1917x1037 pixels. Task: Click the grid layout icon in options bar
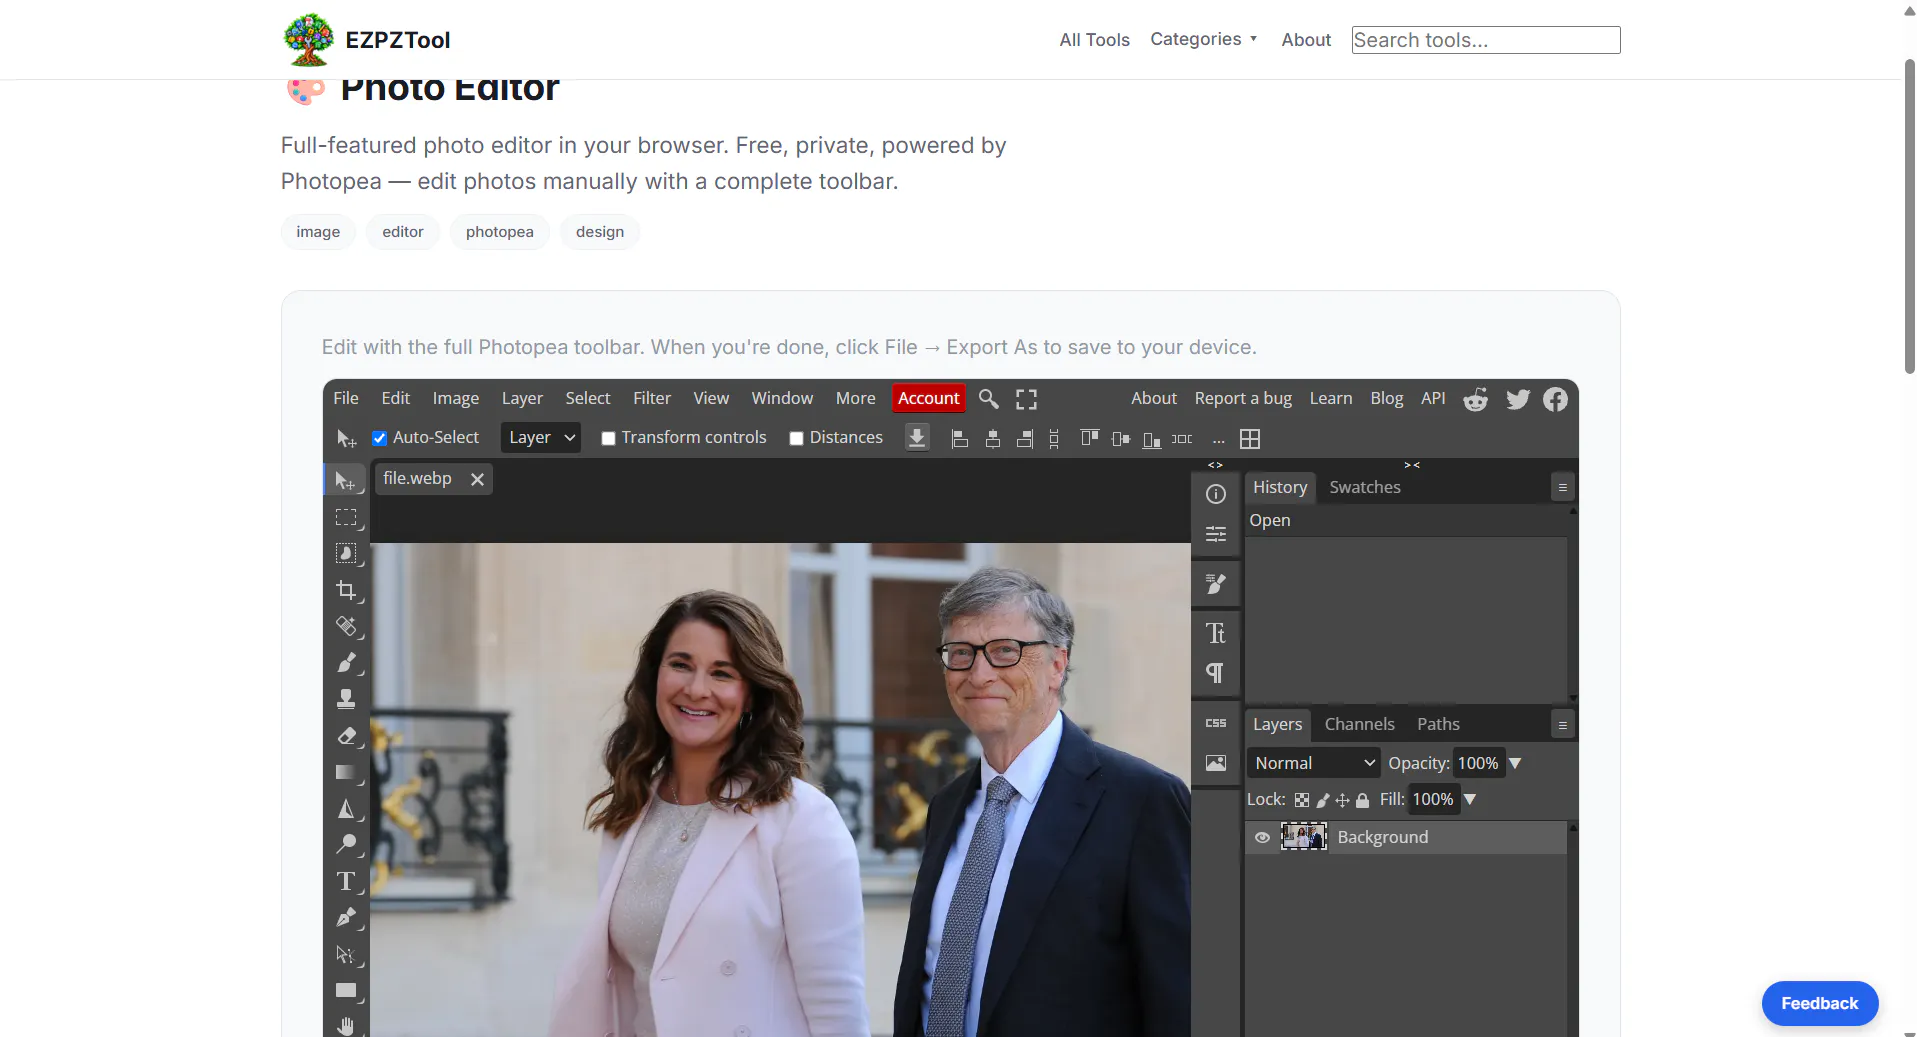(1250, 439)
